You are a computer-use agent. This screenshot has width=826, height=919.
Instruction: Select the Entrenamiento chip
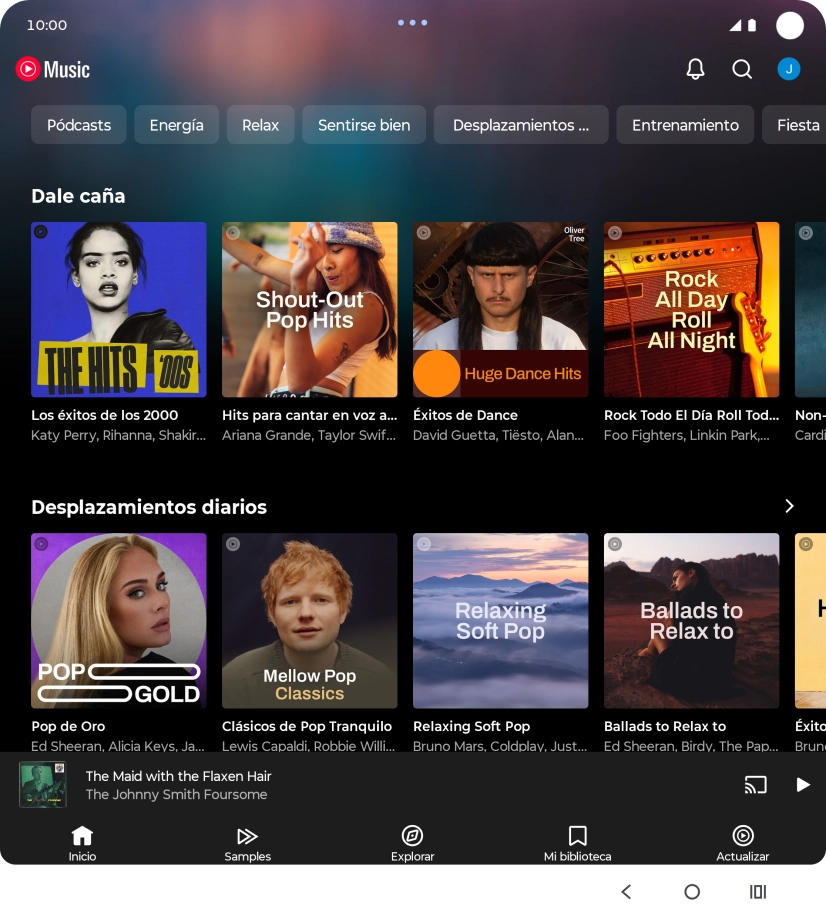click(x=685, y=125)
